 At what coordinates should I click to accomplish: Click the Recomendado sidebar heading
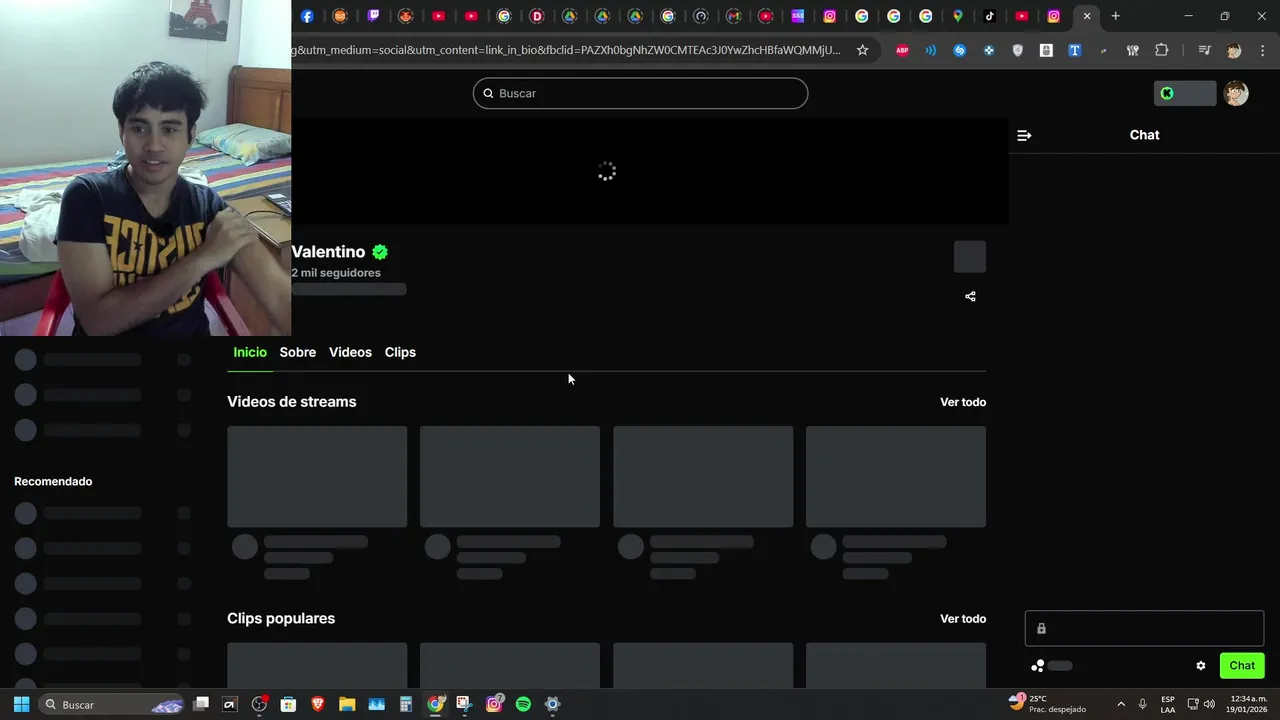[53, 482]
